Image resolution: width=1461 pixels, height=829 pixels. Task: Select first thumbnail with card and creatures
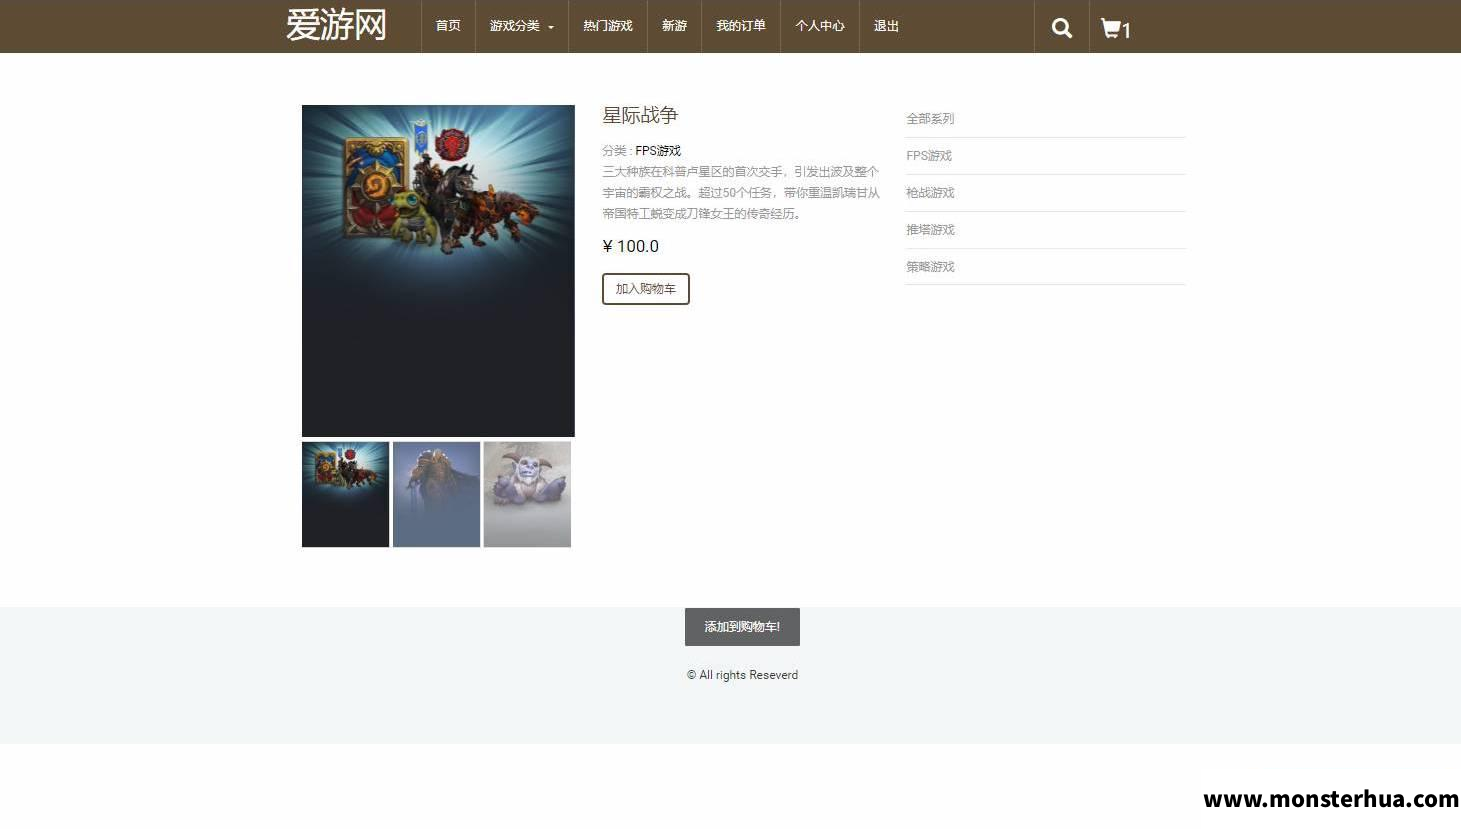pyautogui.click(x=345, y=494)
